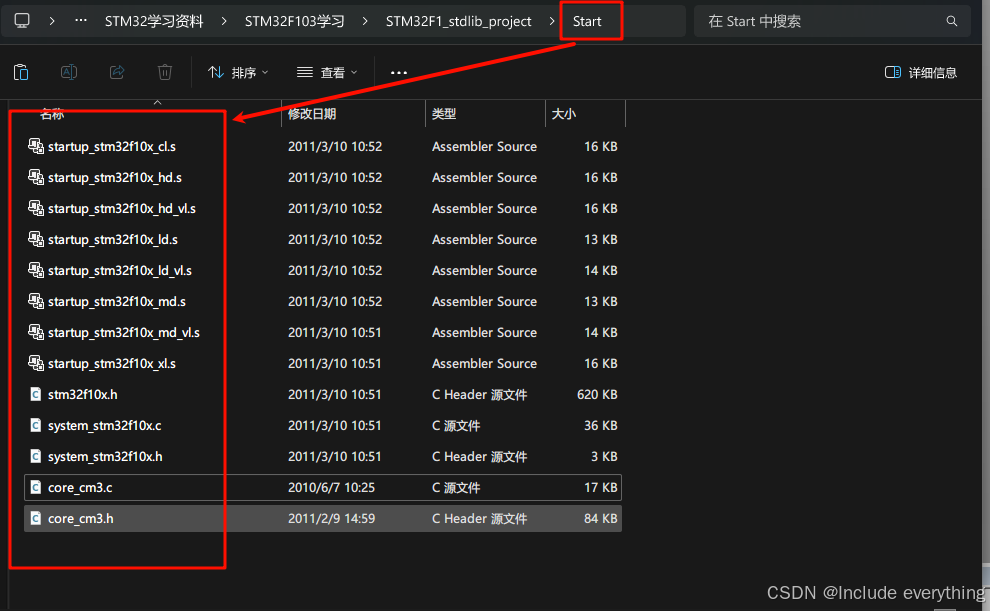Image resolution: width=990 pixels, height=611 pixels.
Task: Expand chevron after the This PC icon
Action: (x=52, y=21)
